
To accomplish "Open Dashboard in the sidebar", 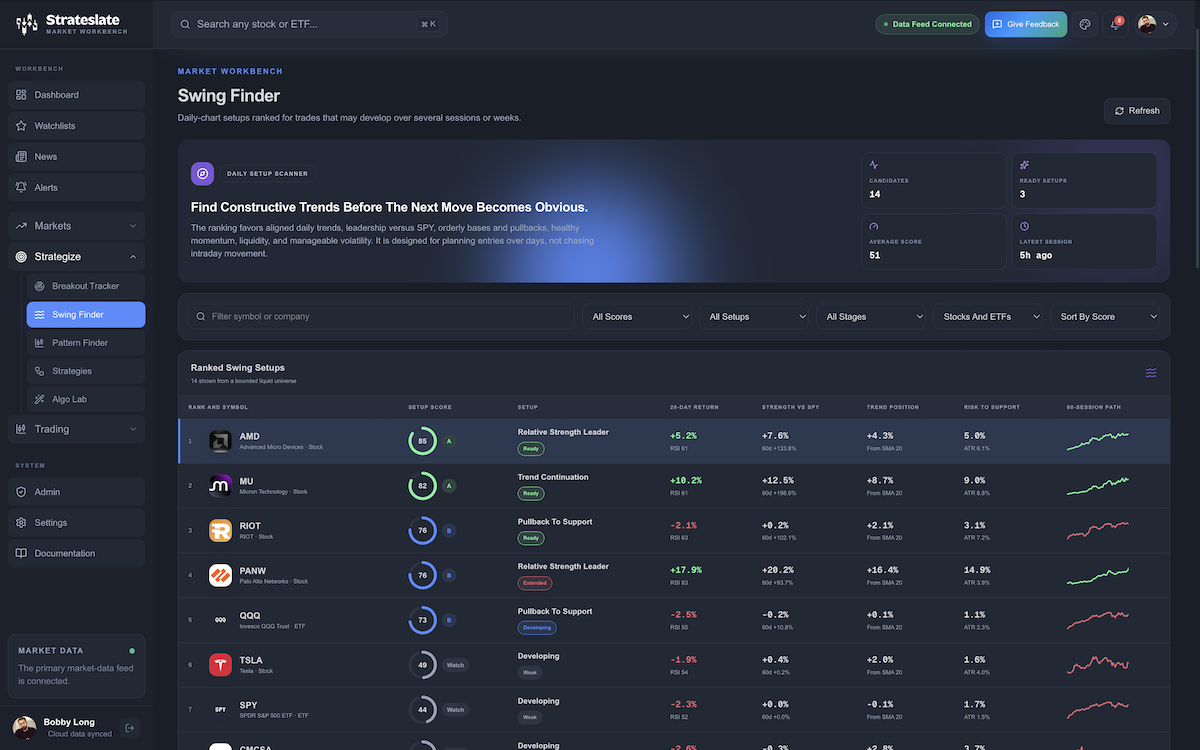I will pos(77,95).
